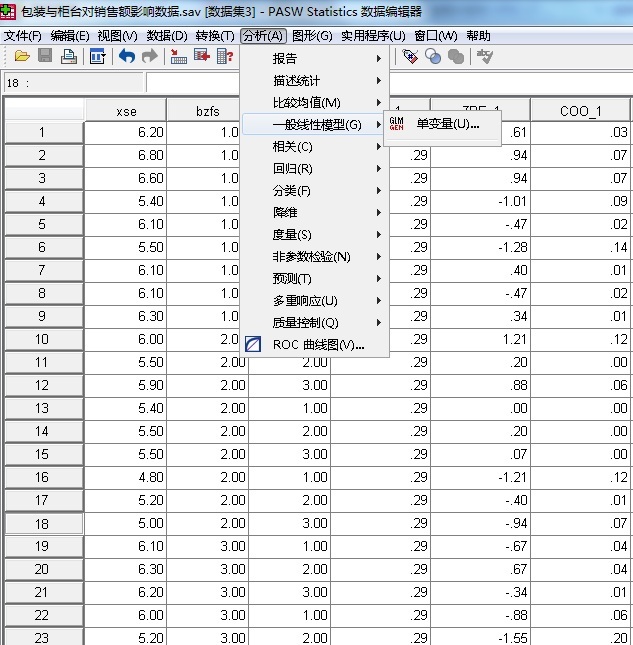
Task: Select the Show All Variables gray circles icon
Action: [456, 56]
